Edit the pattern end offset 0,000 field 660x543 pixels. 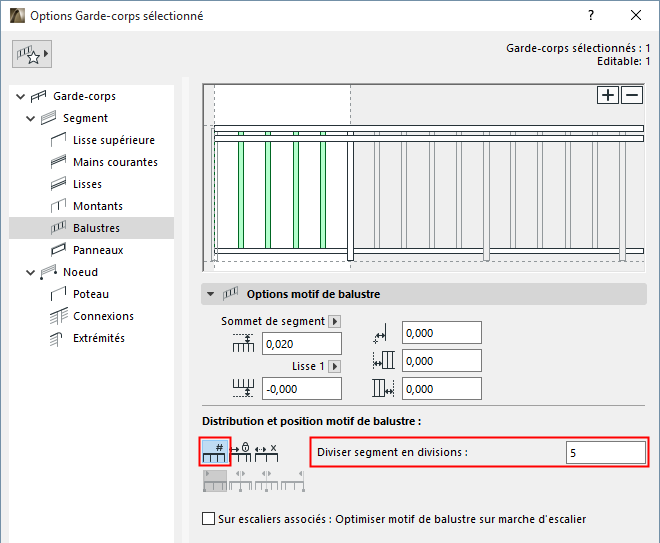(442, 389)
